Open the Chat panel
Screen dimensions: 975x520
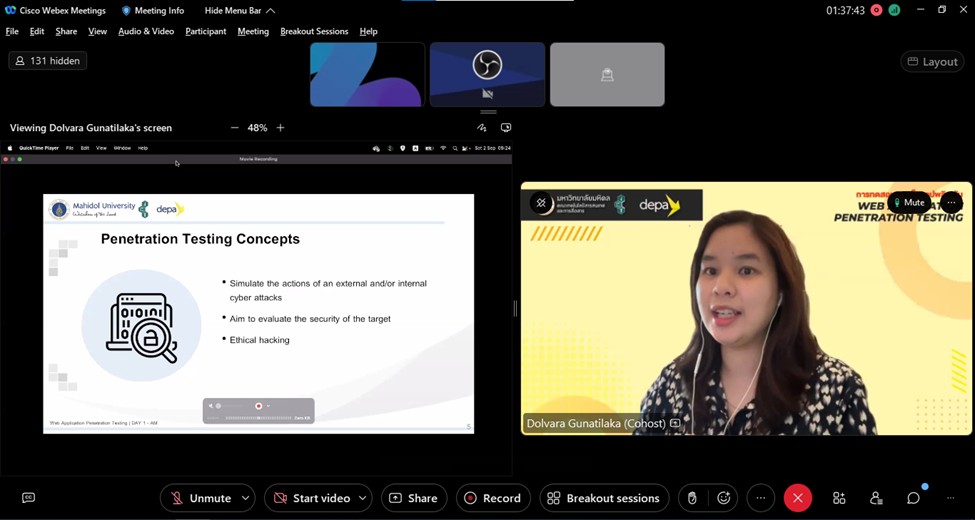tap(913, 498)
